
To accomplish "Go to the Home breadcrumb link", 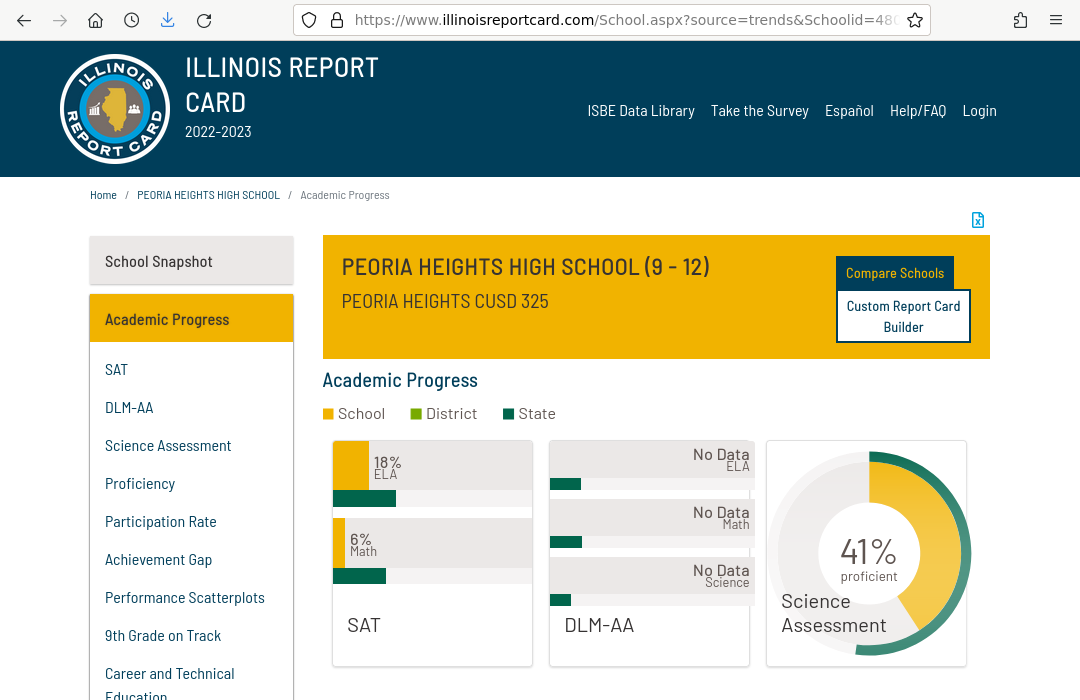I will 103,195.
